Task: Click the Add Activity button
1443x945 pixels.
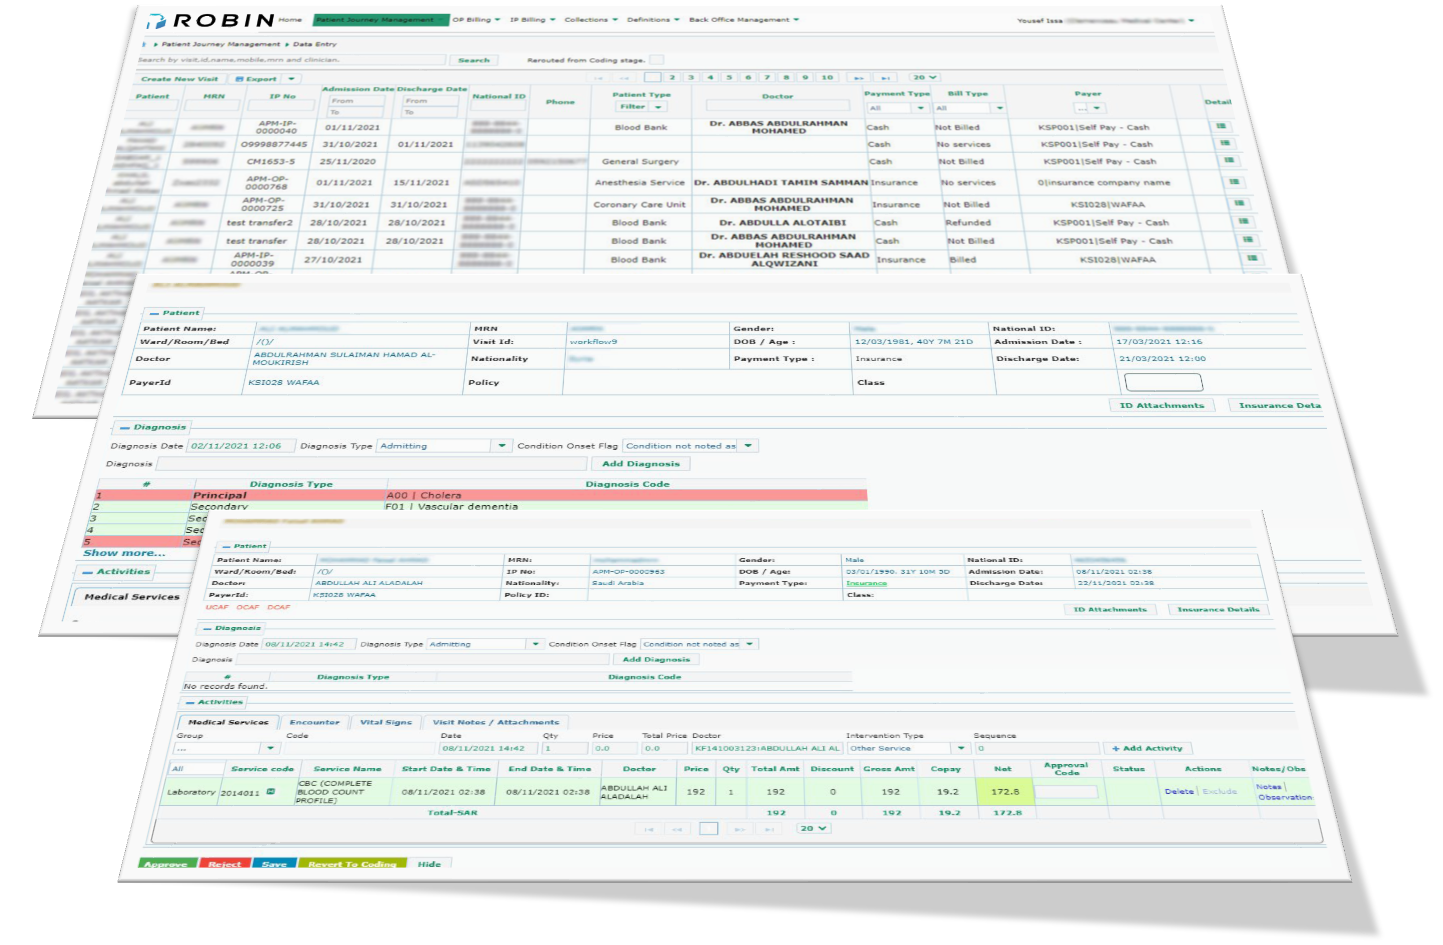Action: 1148,748
